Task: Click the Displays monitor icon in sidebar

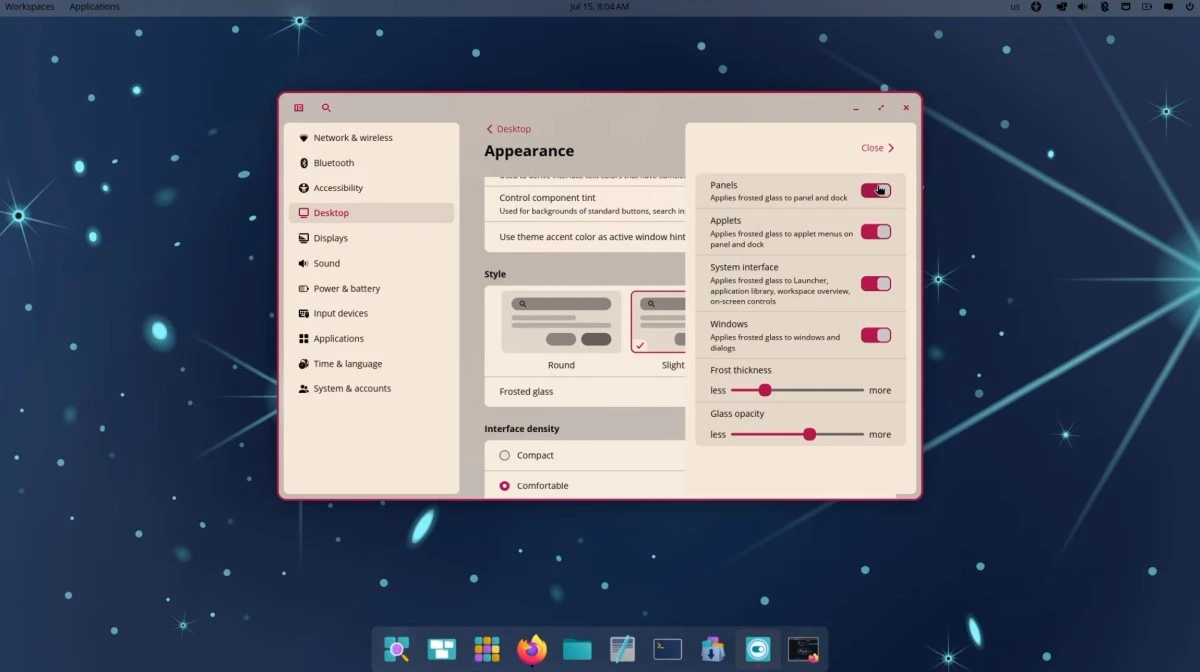Action: 304,238
